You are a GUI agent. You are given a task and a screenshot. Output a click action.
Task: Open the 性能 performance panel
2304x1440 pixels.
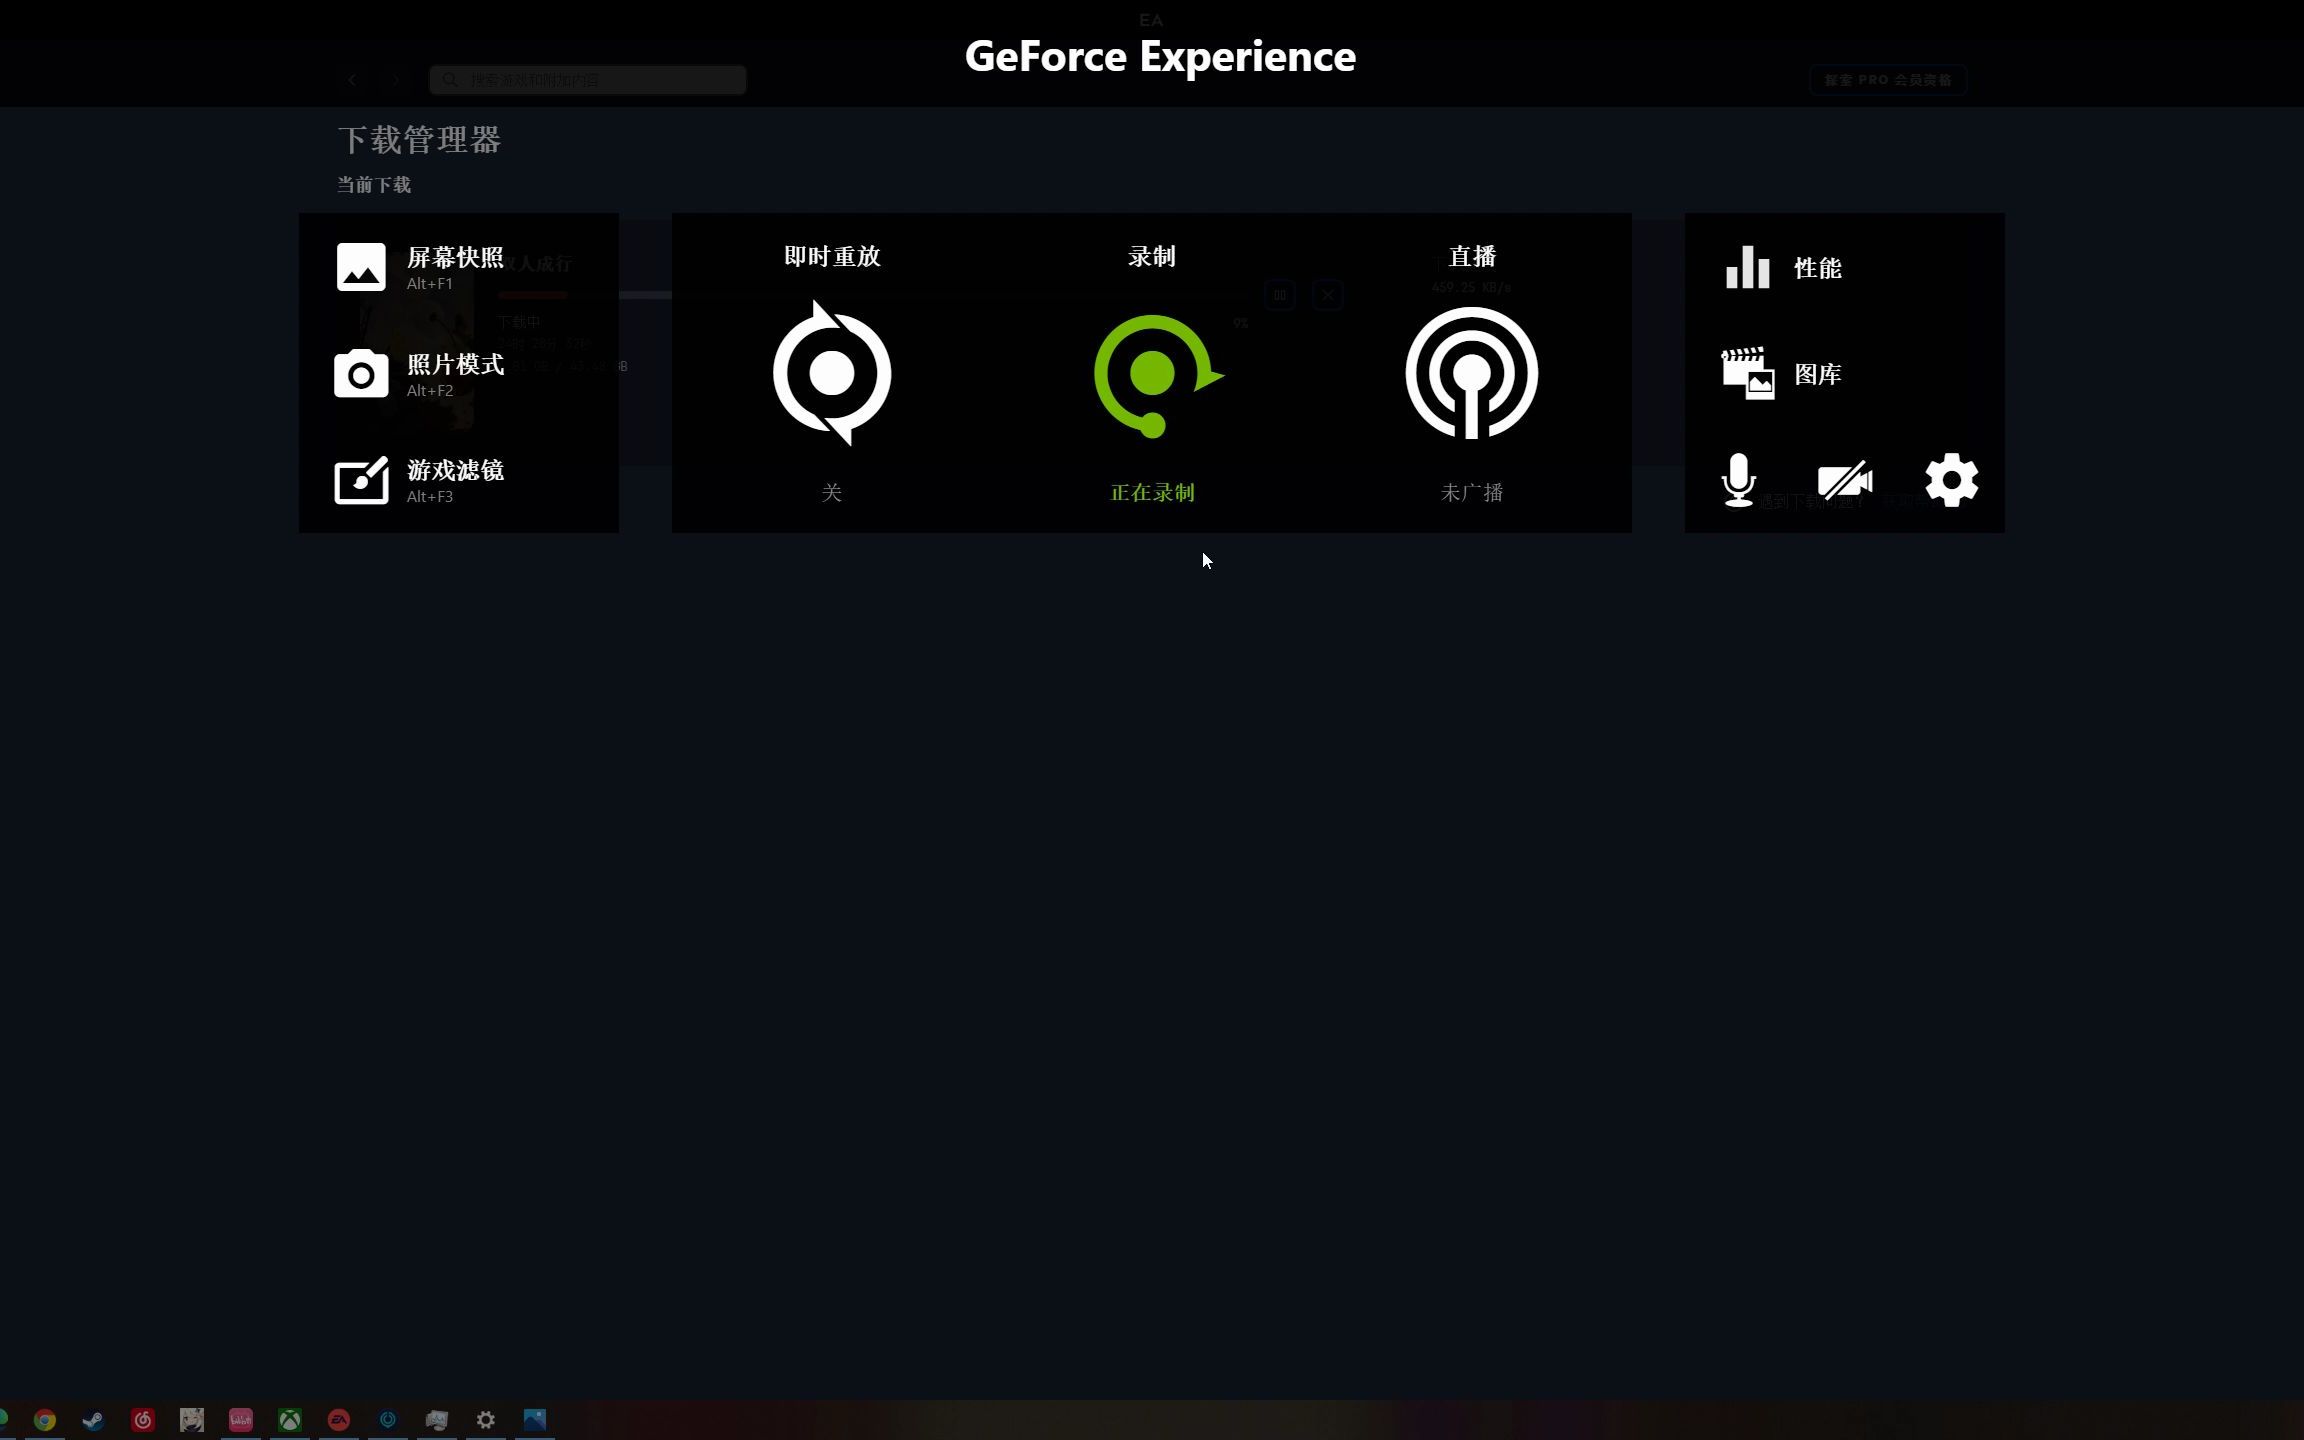pos(1784,268)
